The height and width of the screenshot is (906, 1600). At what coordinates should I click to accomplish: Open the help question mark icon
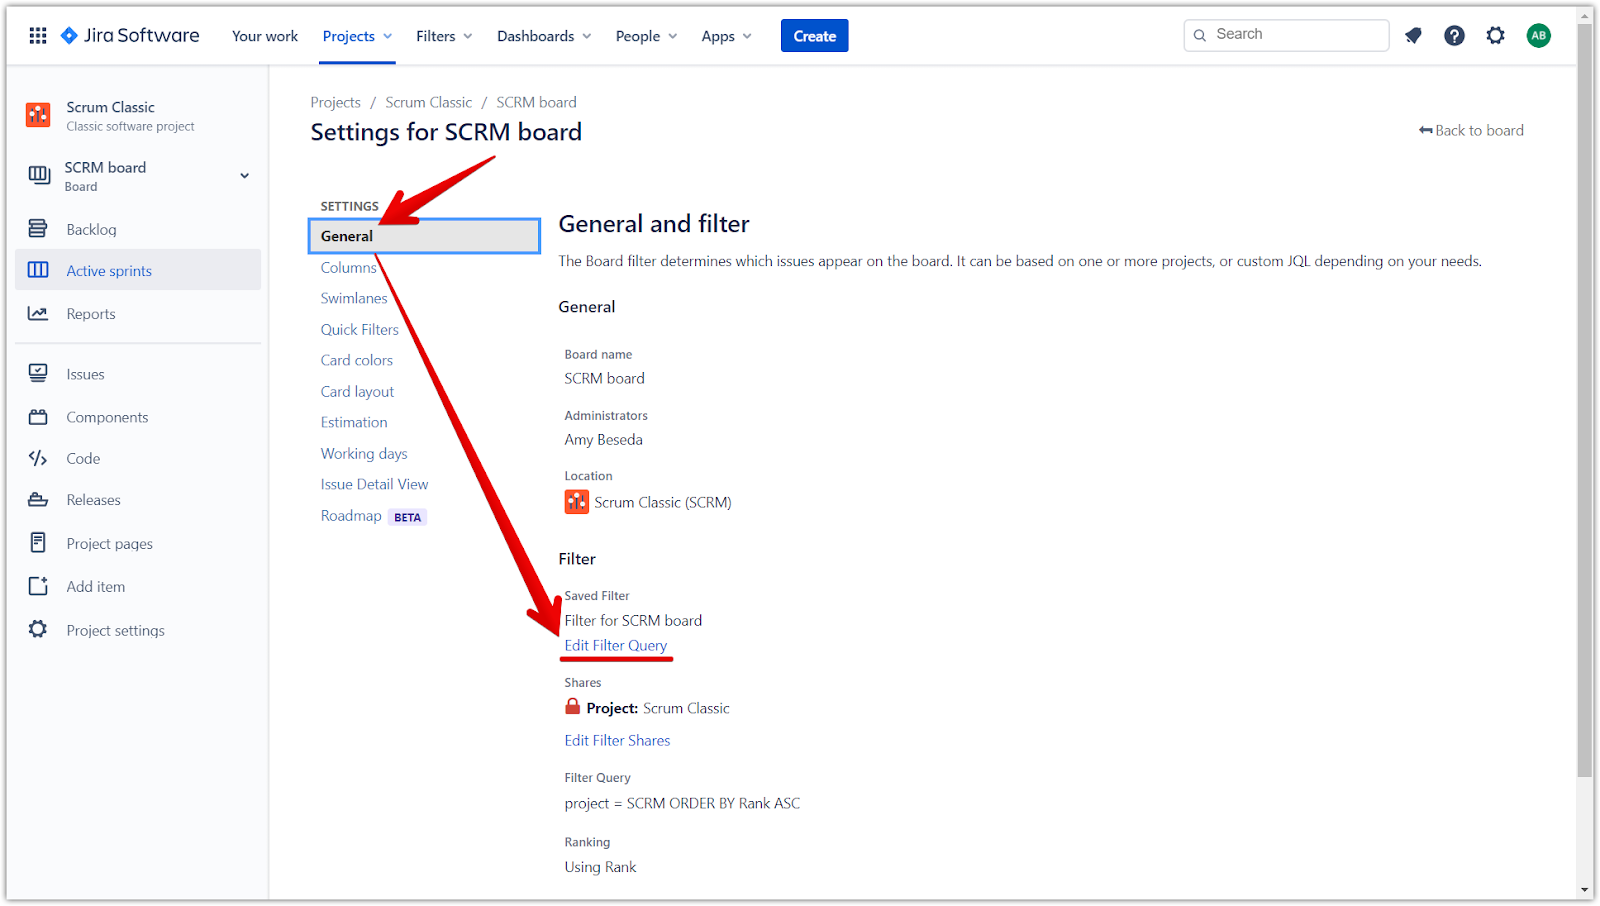click(x=1454, y=36)
